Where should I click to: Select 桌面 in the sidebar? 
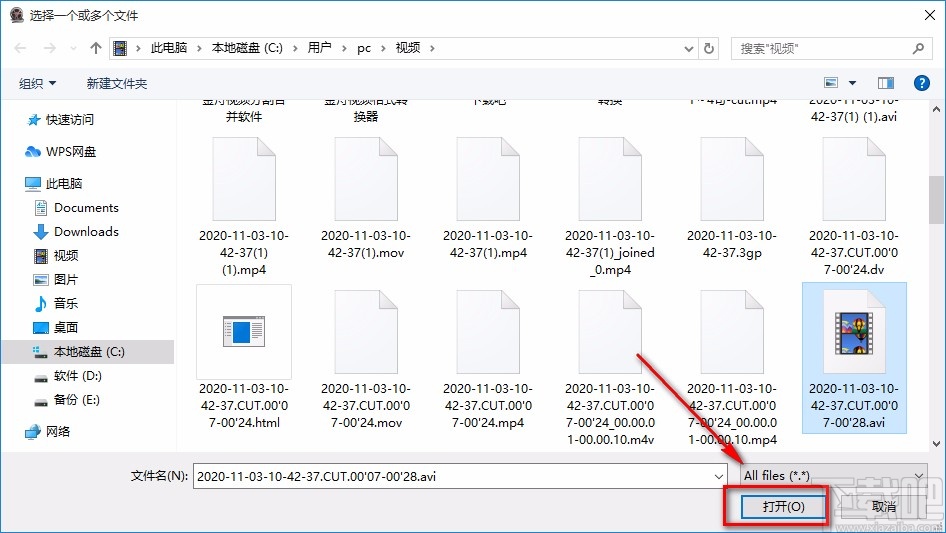click(56, 328)
